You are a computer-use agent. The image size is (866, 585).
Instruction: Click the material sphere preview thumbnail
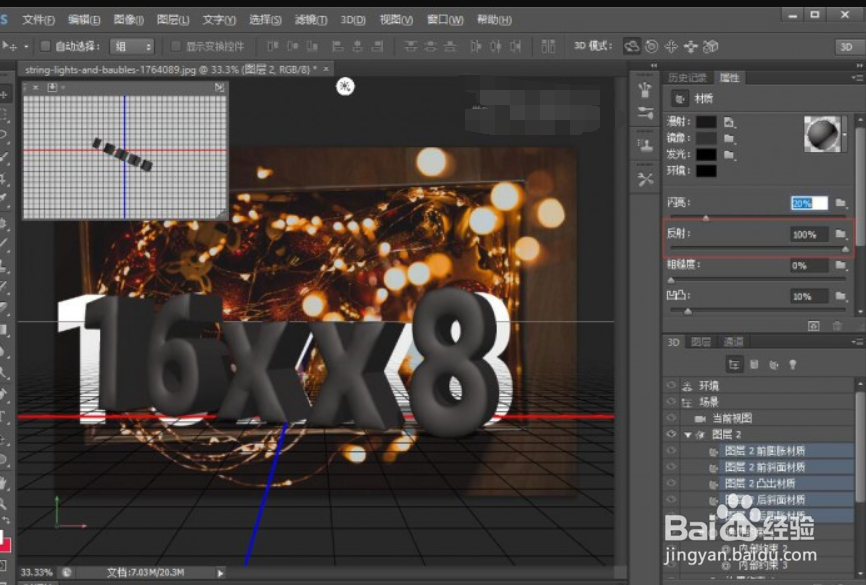tap(822, 134)
